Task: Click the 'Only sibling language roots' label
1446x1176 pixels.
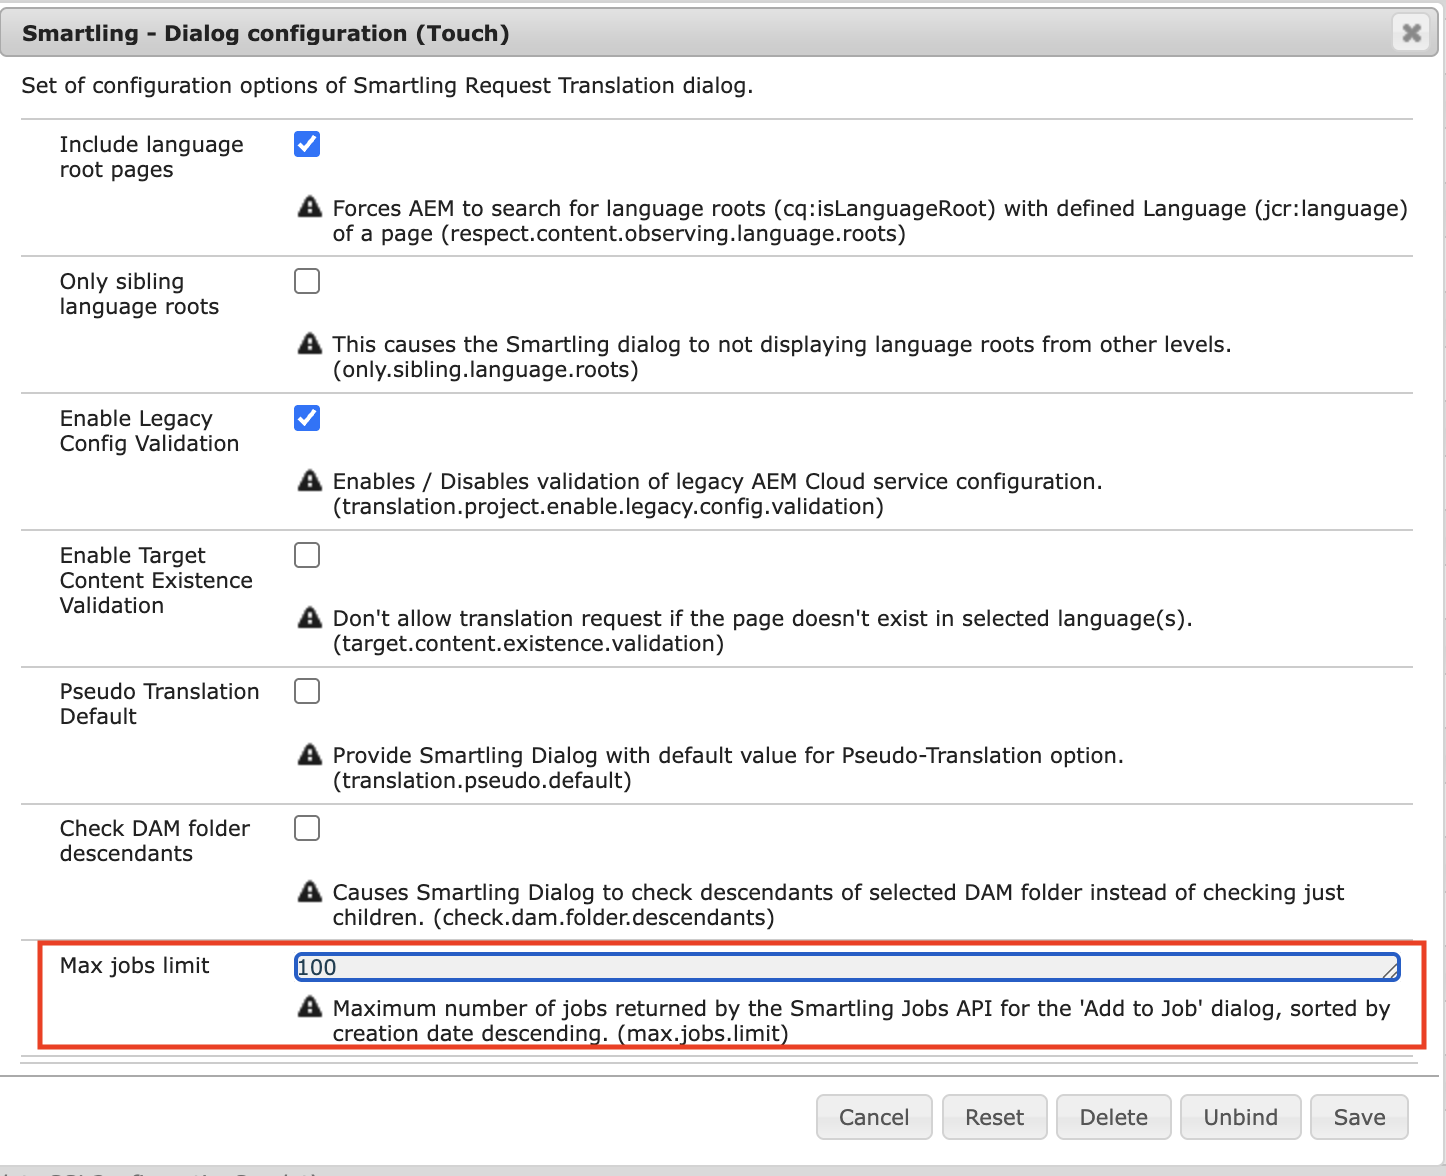Action: pos(139,294)
